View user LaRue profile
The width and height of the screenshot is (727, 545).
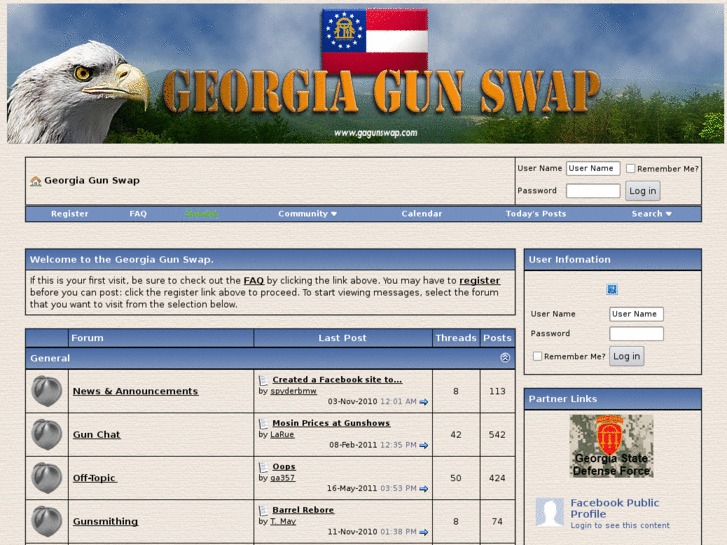click(x=282, y=435)
